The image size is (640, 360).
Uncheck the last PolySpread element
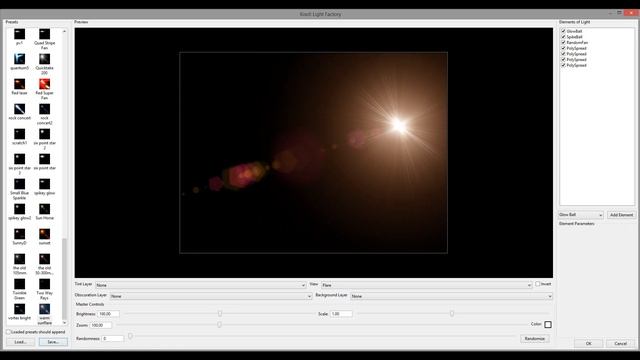563,65
